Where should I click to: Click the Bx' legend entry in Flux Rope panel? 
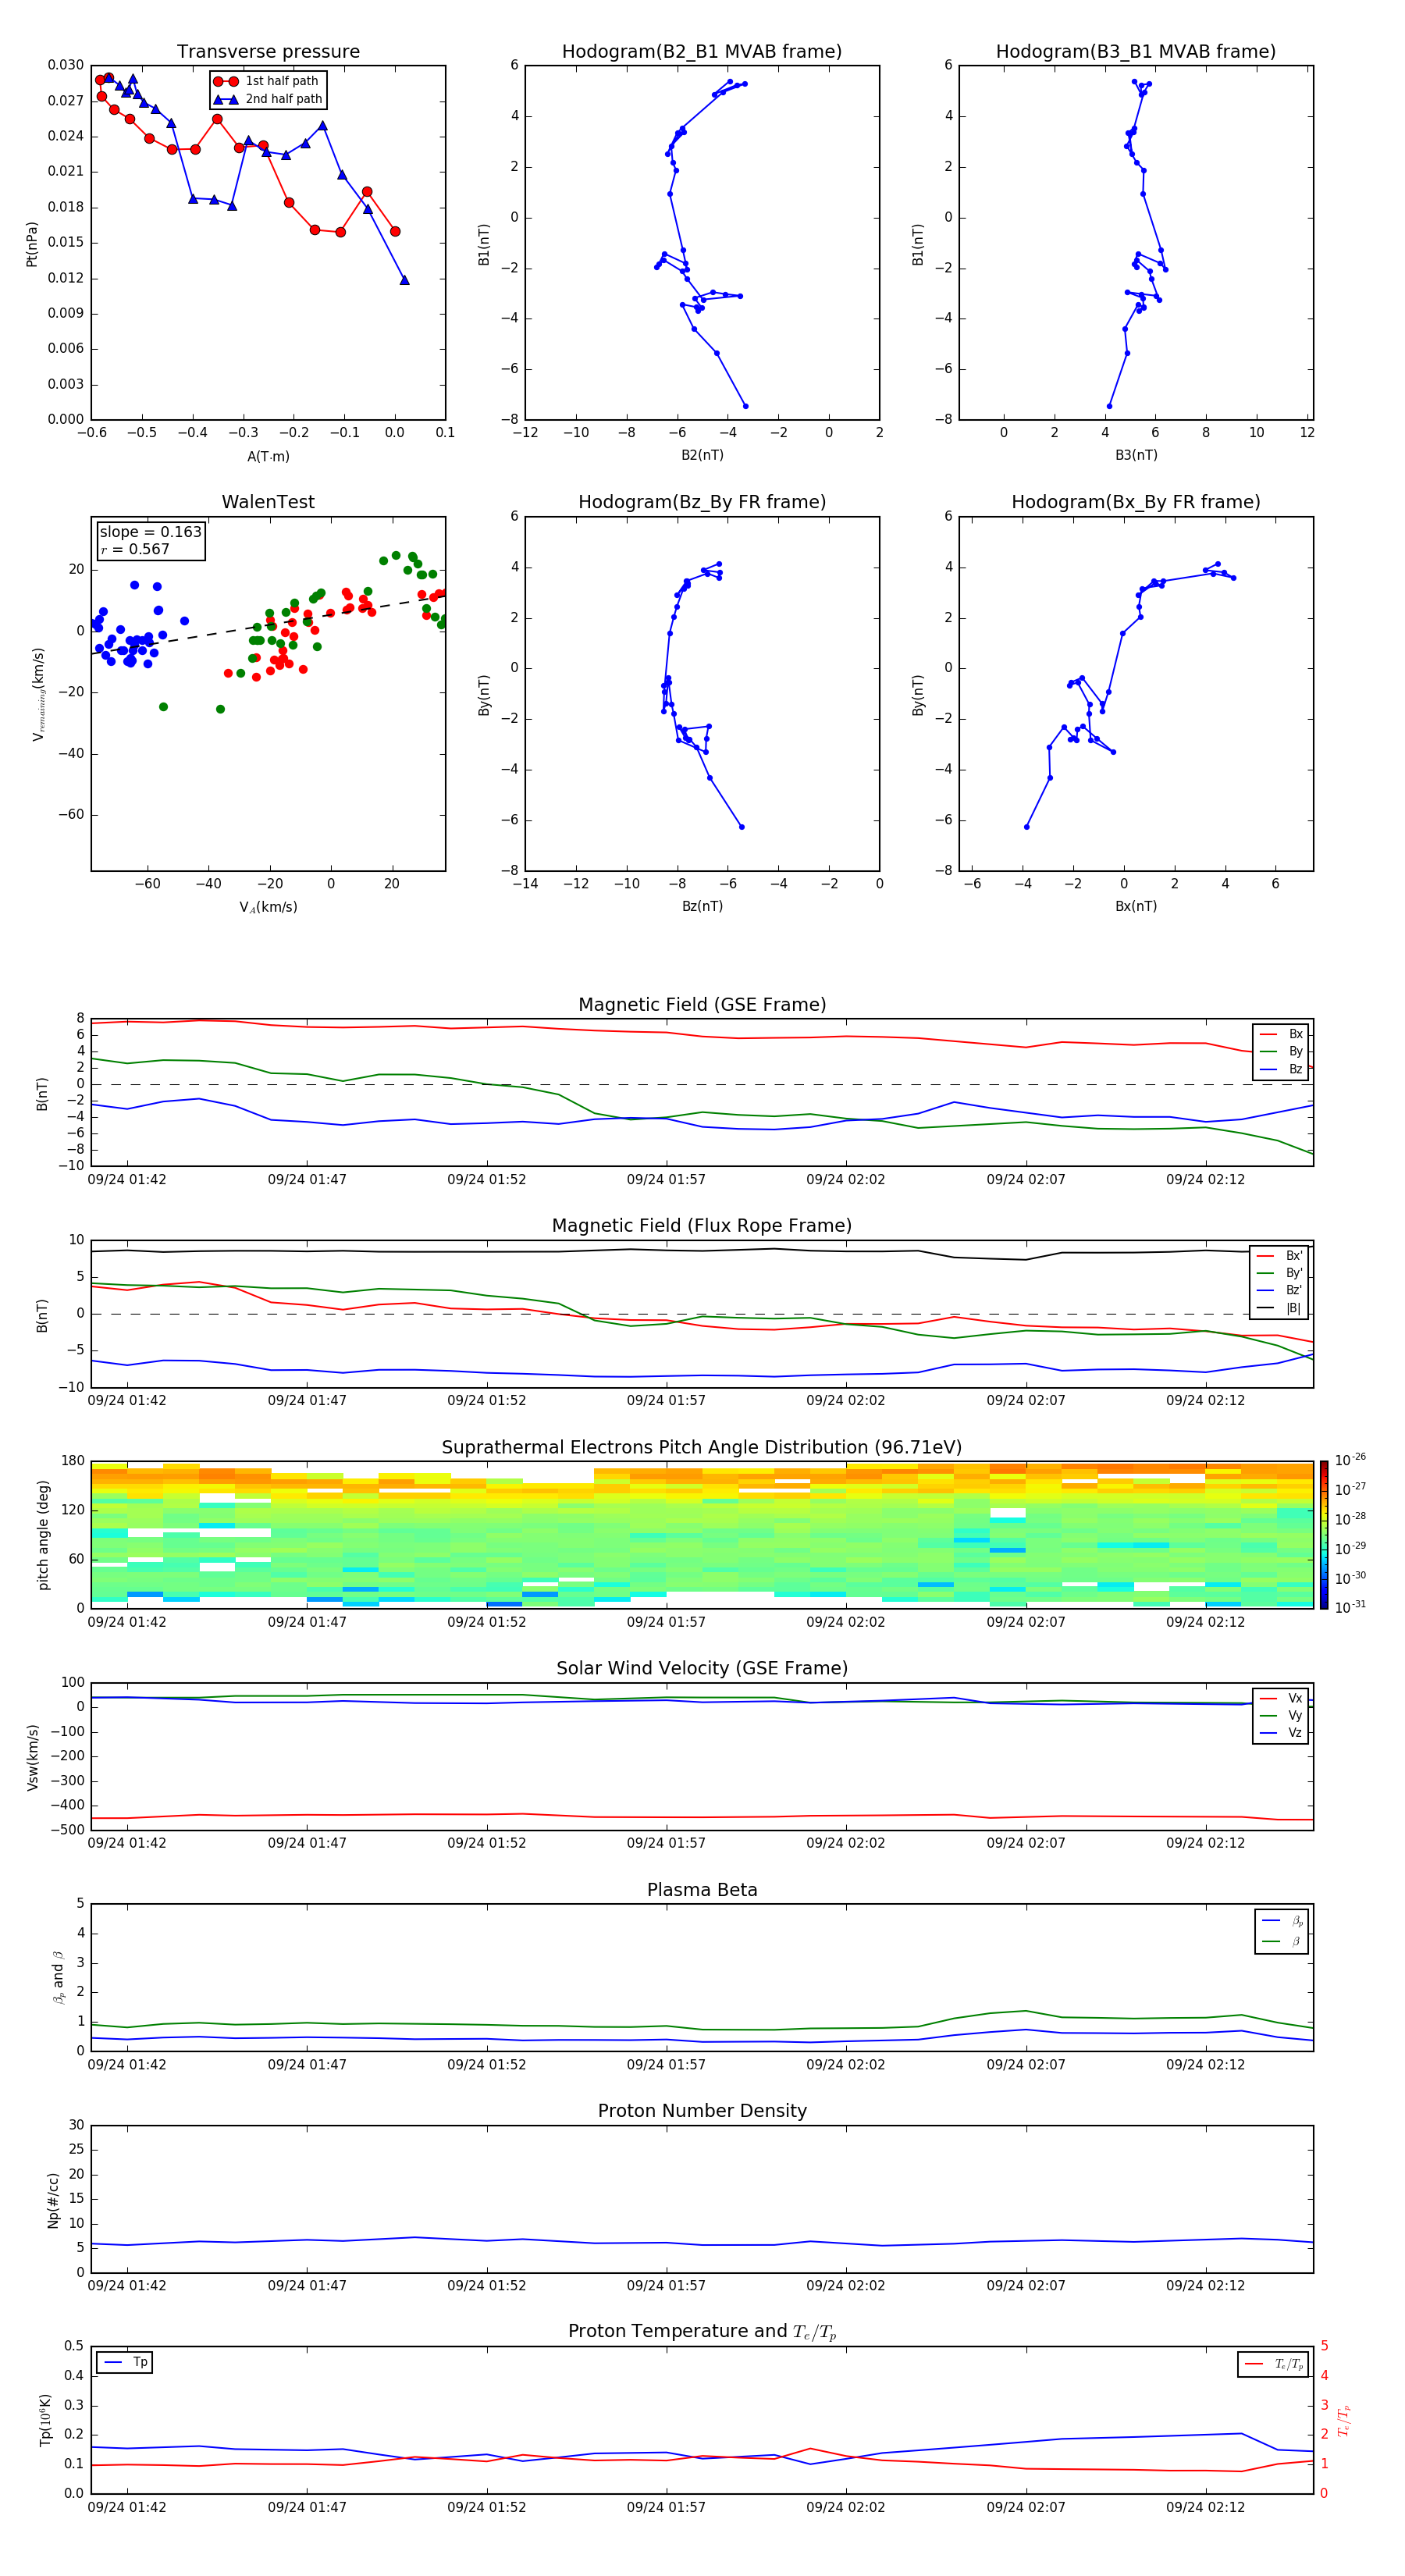pos(1279,1256)
